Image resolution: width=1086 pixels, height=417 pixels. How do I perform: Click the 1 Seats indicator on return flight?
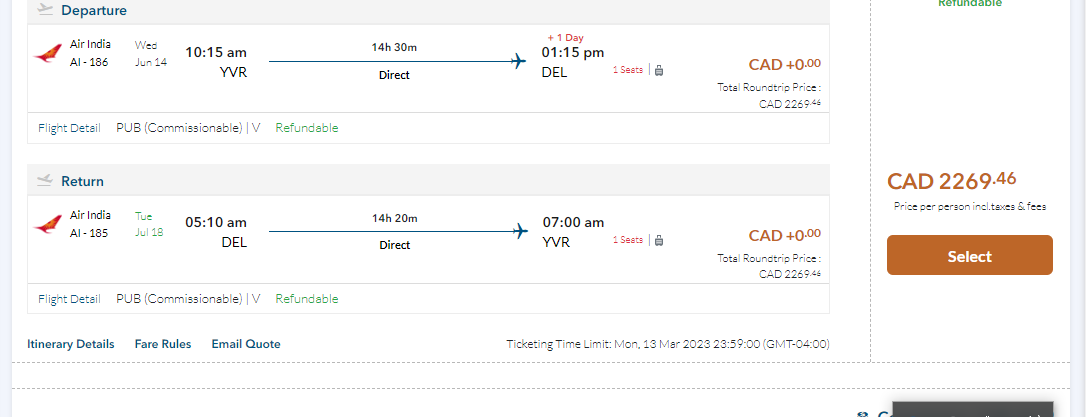[x=628, y=240]
